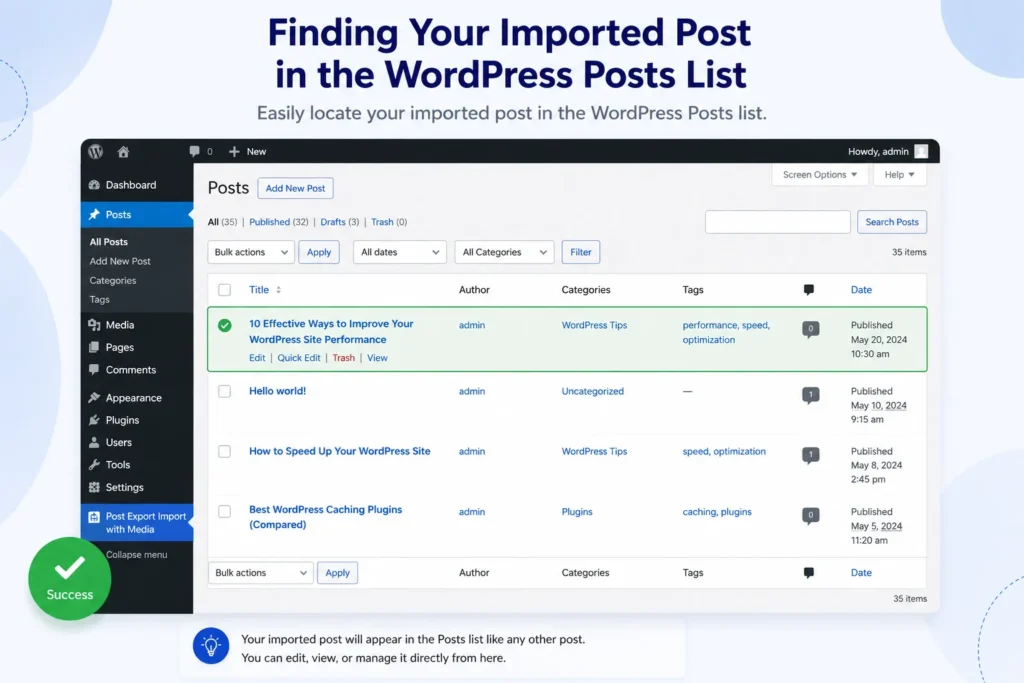Screen dimensions: 1024x683
Task: Click Add New Post button
Action: tap(295, 188)
